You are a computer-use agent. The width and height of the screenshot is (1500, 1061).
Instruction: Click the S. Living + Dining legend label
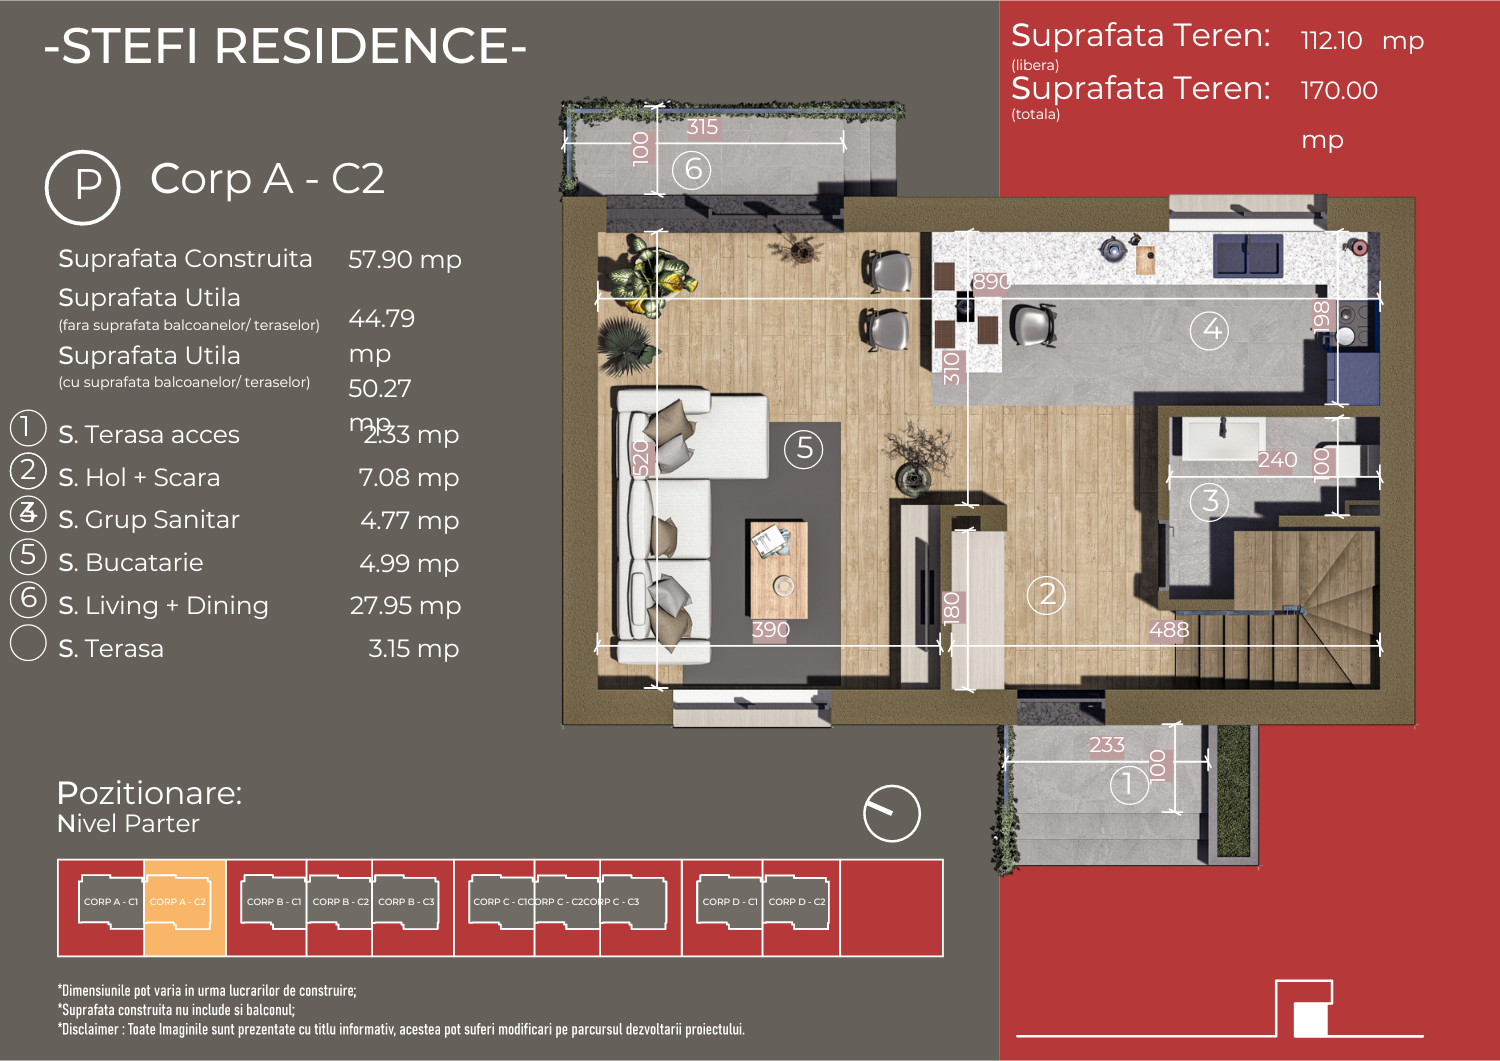pyautogui.click(x=163, y=606)
